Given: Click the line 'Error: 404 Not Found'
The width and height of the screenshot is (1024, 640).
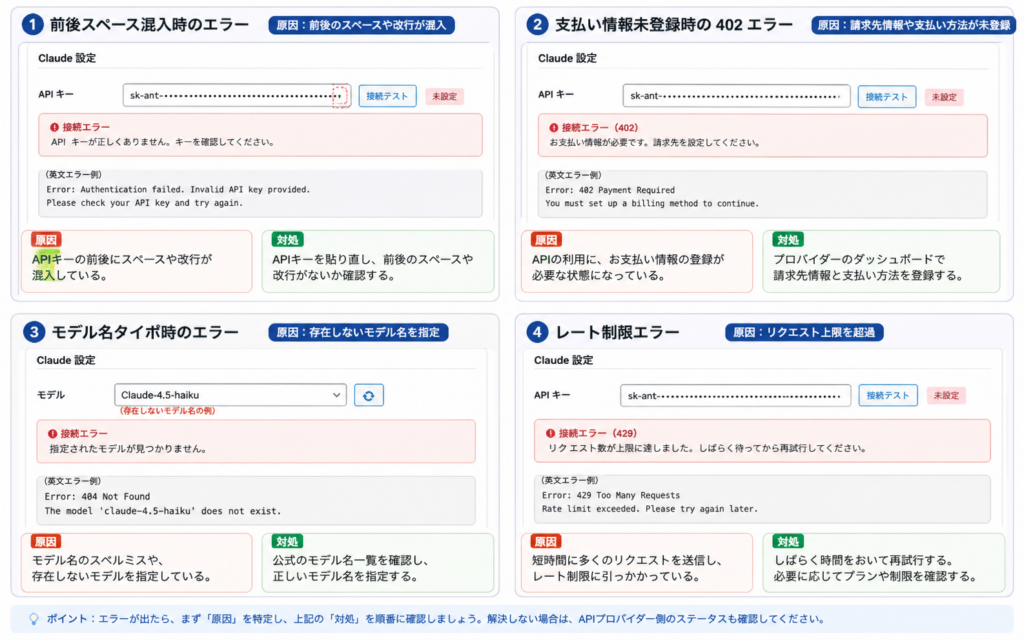Looking at the screenshot, I should (x=97, y=496).
